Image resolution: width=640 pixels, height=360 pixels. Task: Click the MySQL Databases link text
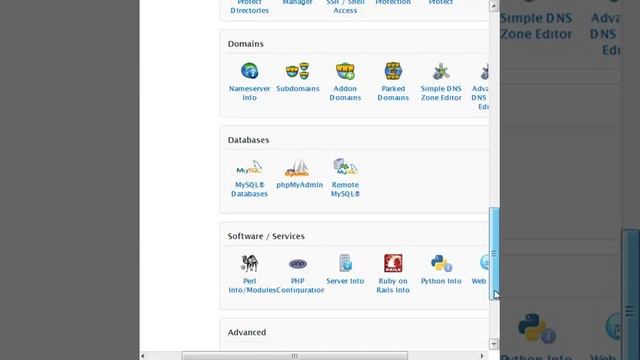pos(249,189)
